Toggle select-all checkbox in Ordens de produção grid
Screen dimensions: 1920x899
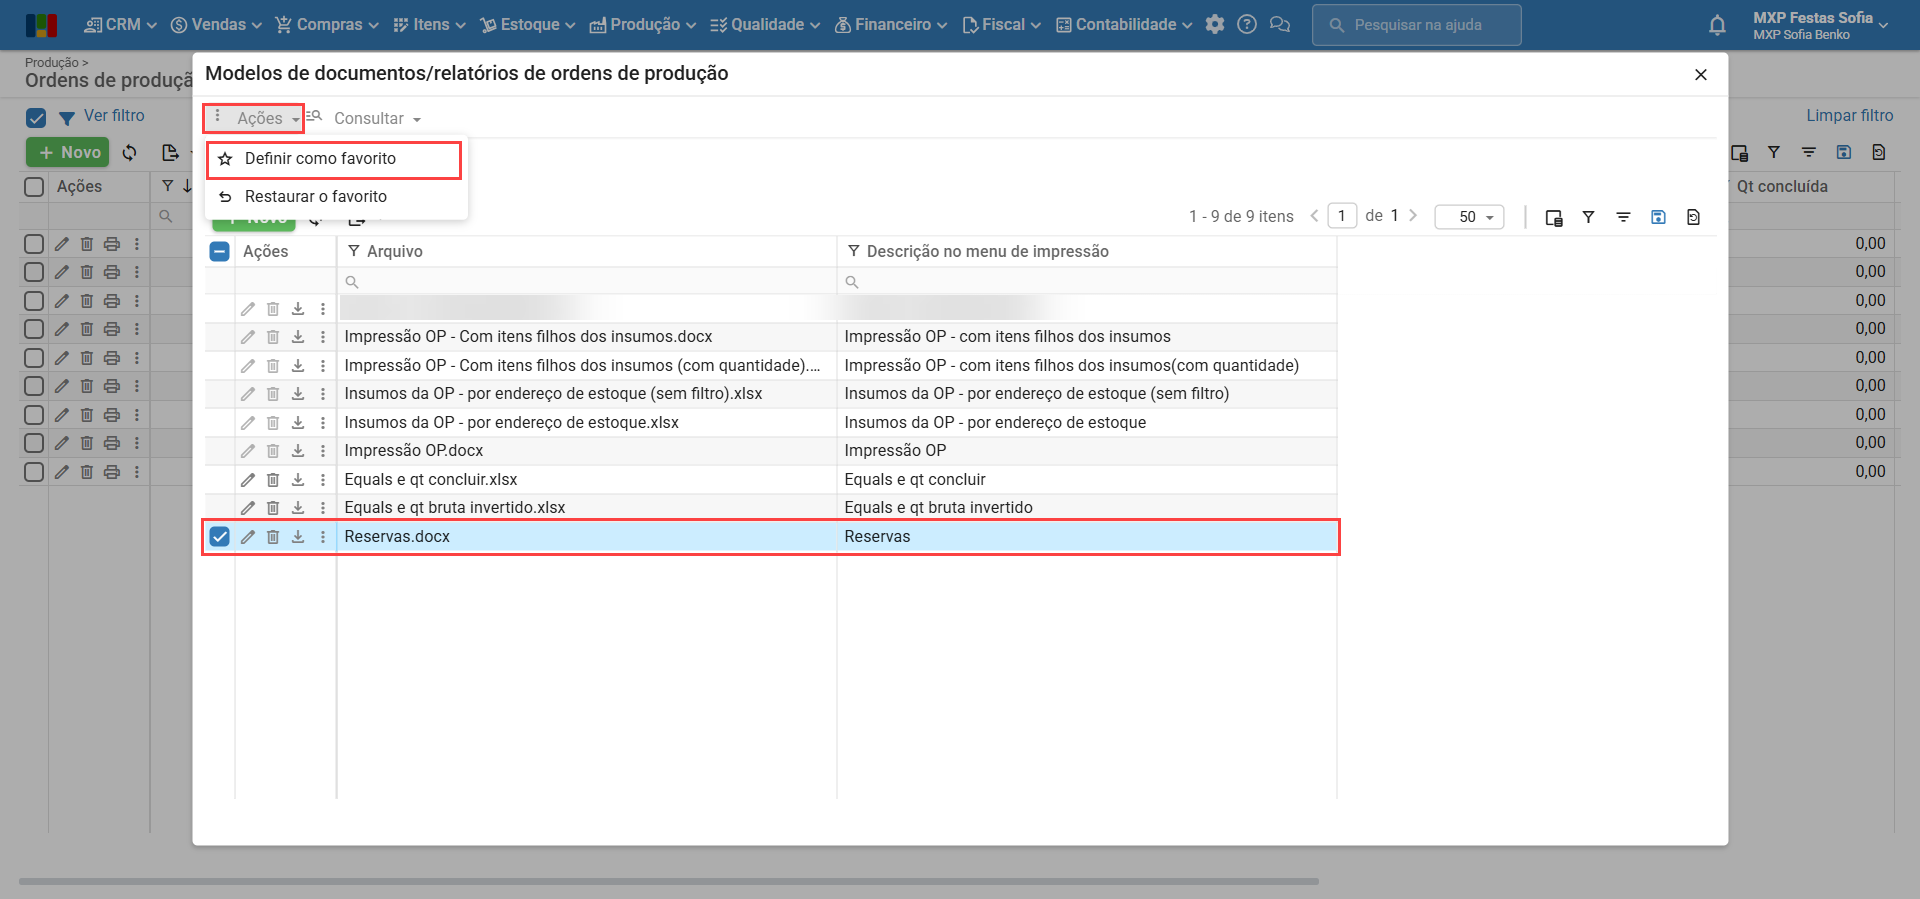click(x=34, y=187)
